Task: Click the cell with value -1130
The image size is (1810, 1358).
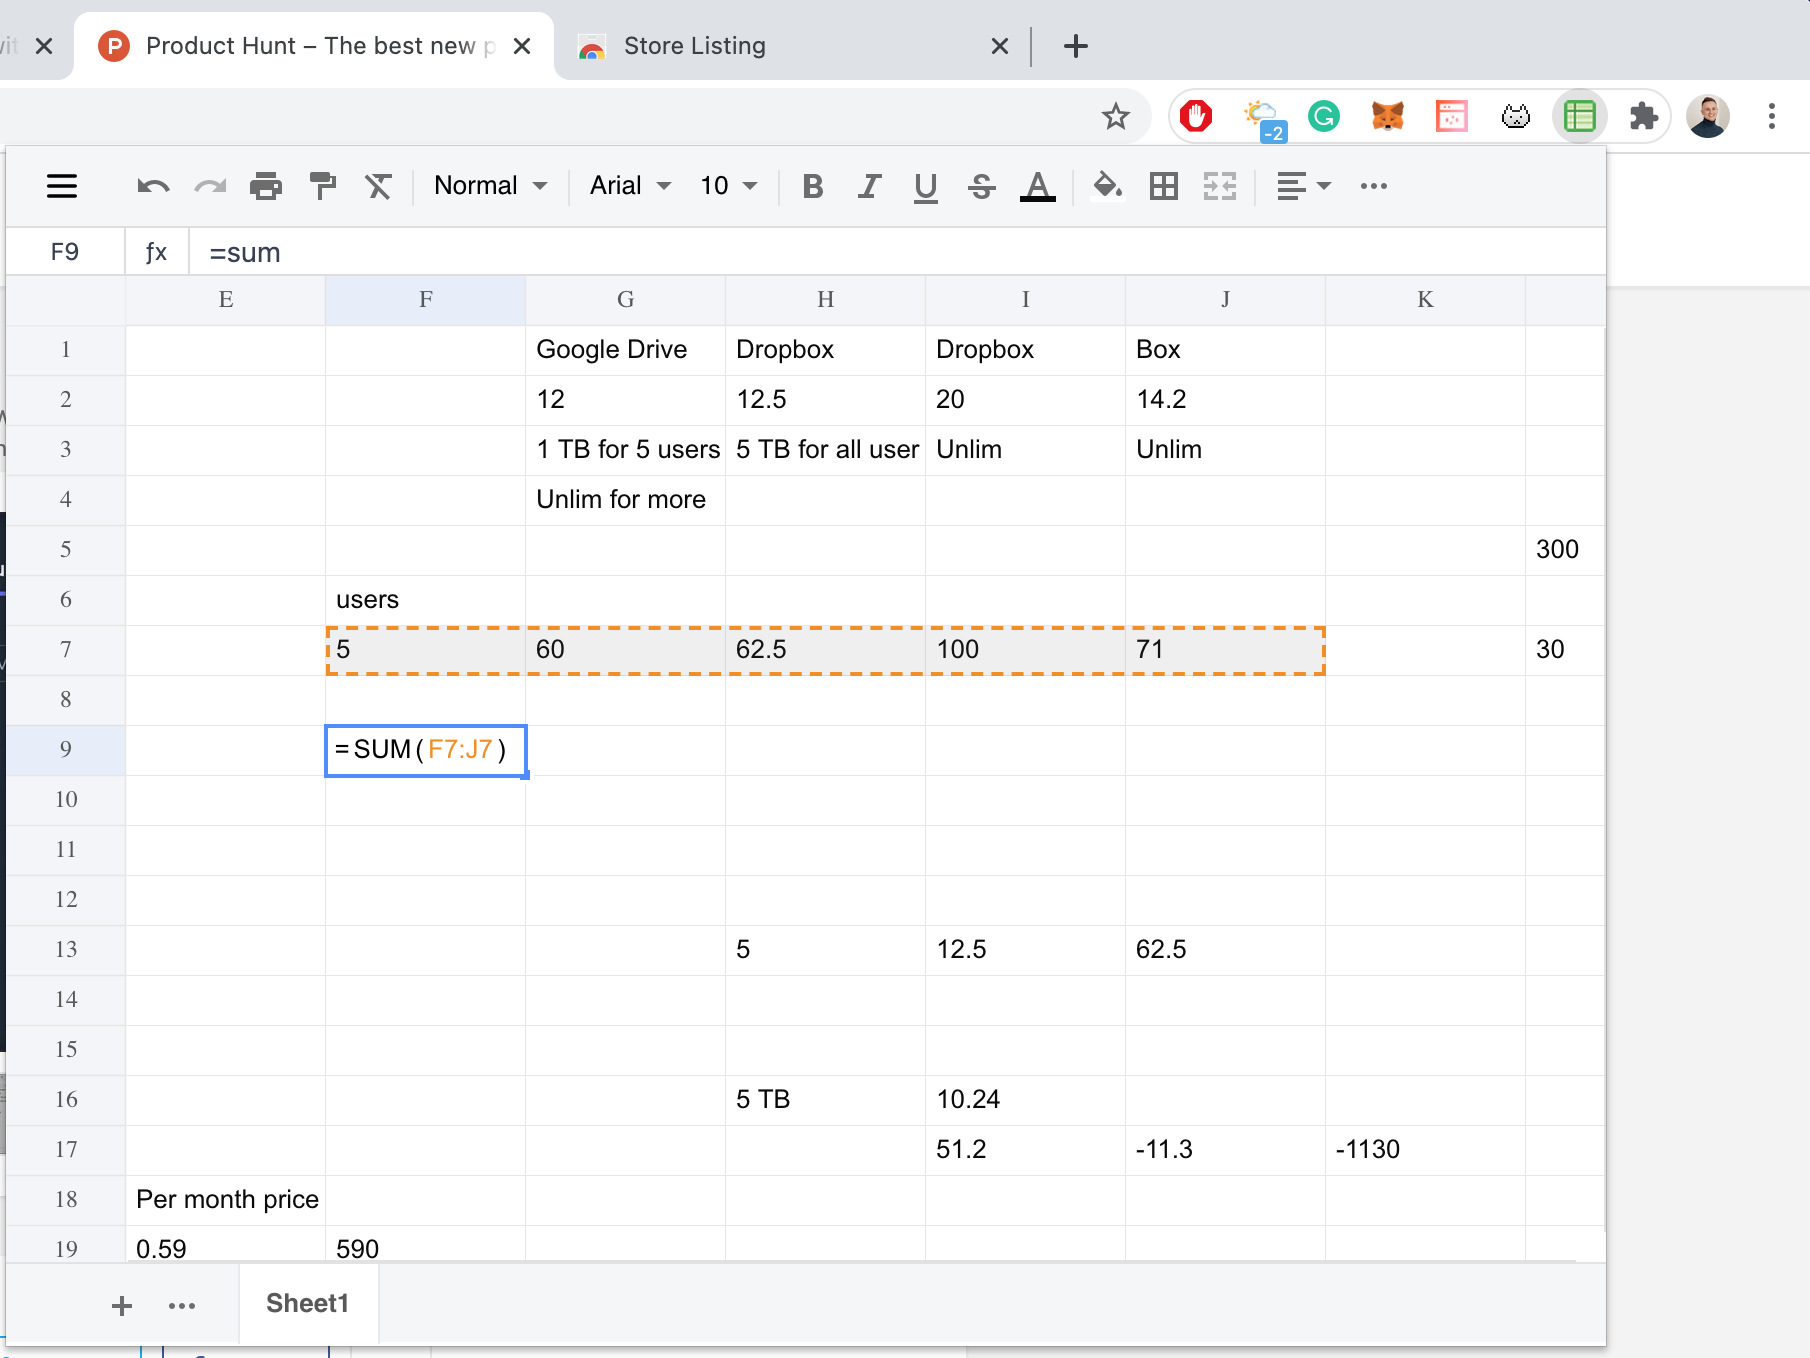Action: (x=1426, y=1150)
